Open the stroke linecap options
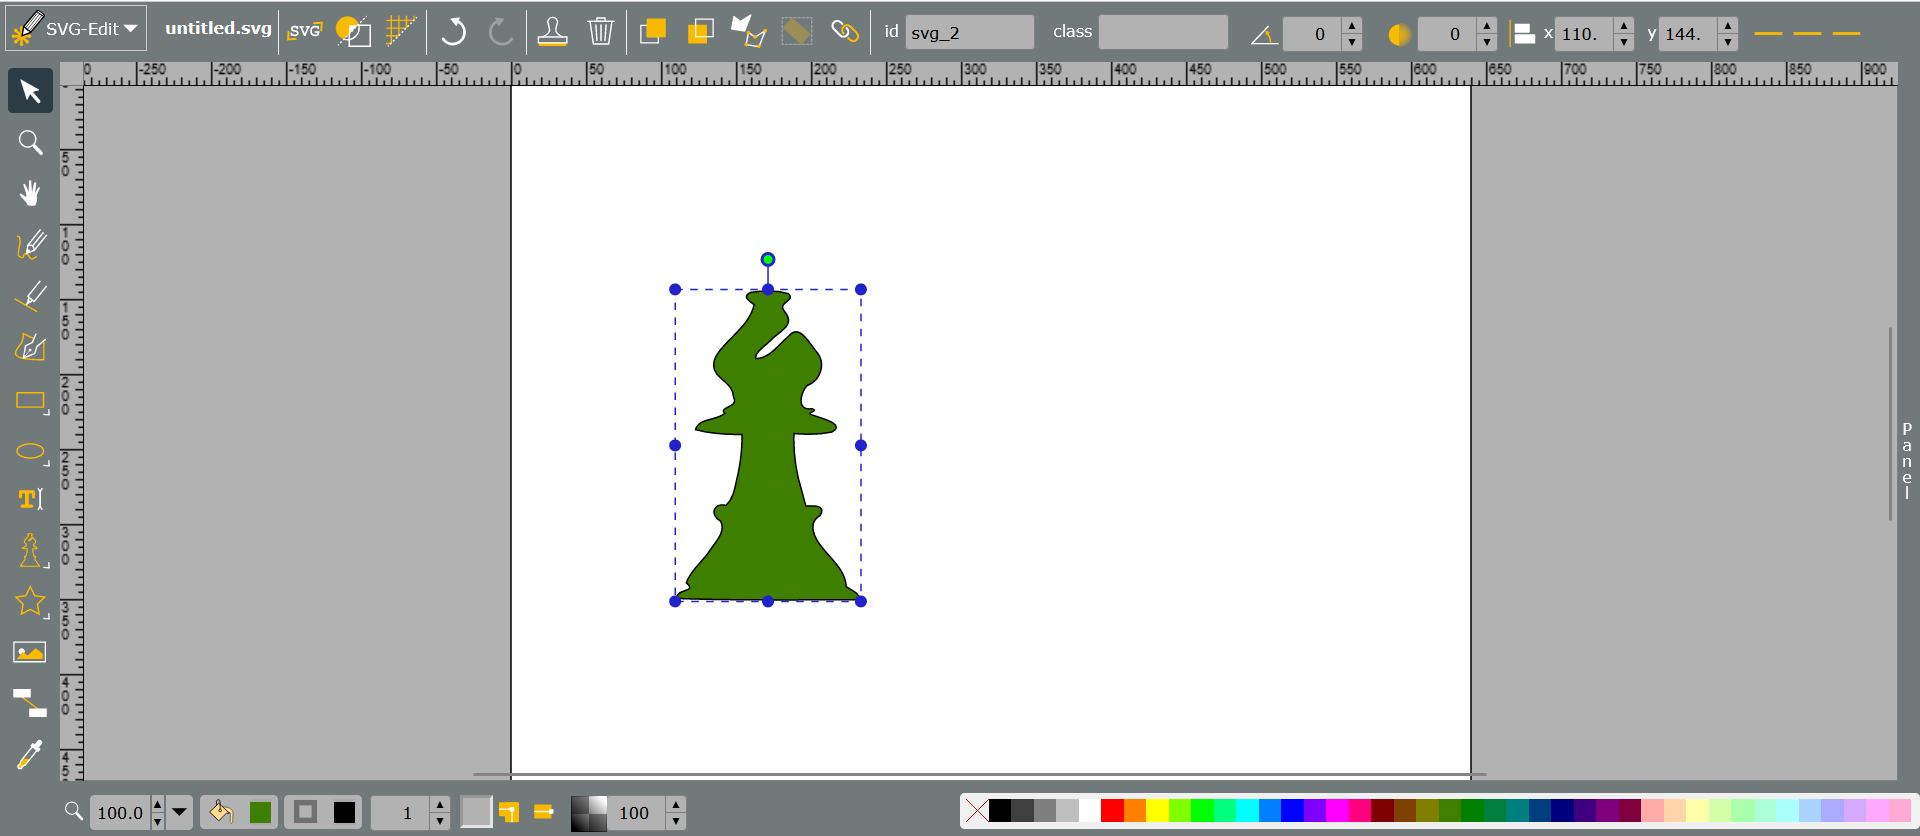The height and width of the screenshot is (836, 1920). pos(544,812)
